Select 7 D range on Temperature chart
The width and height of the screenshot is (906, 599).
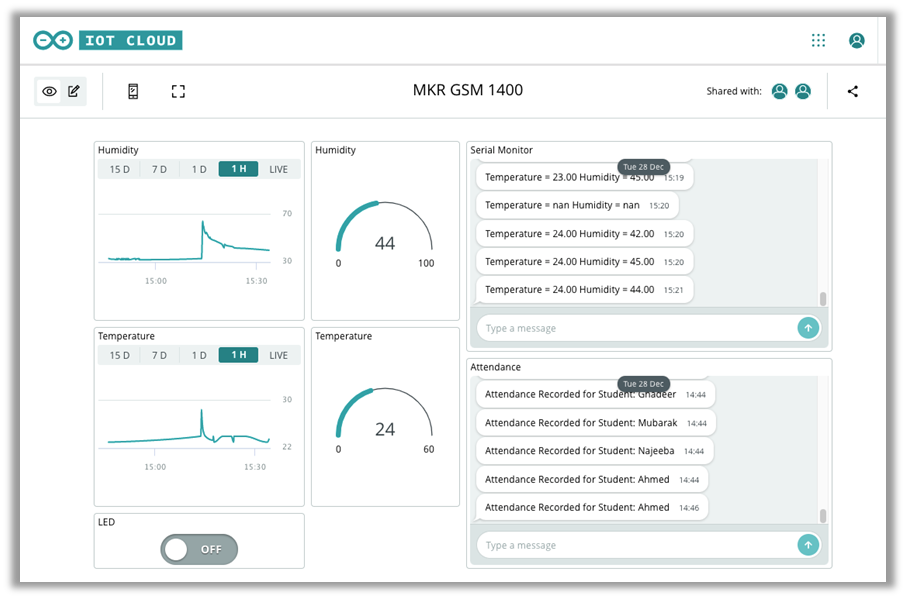pyautogui.click(x=159, y=355)
